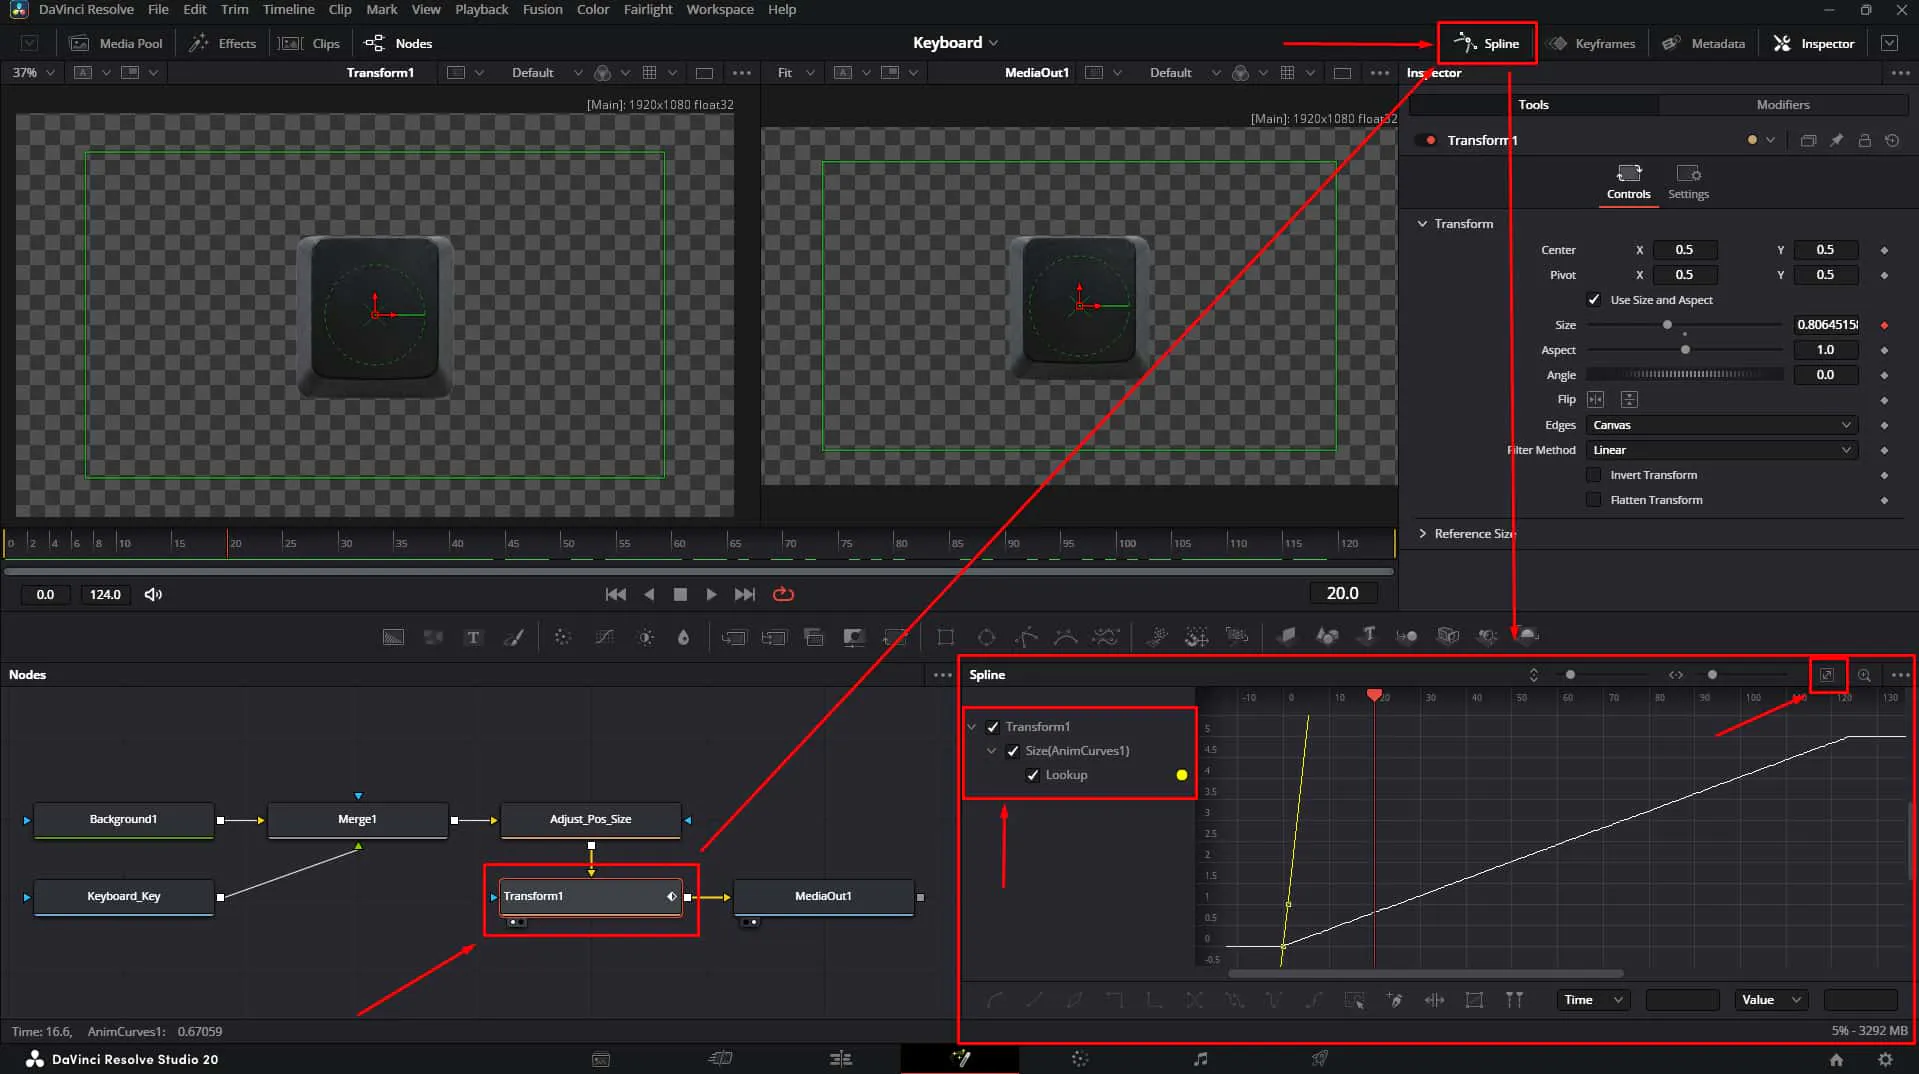Switch to the Fairlight page
1919x1074 pixels.
(x=1200, y=1059)
